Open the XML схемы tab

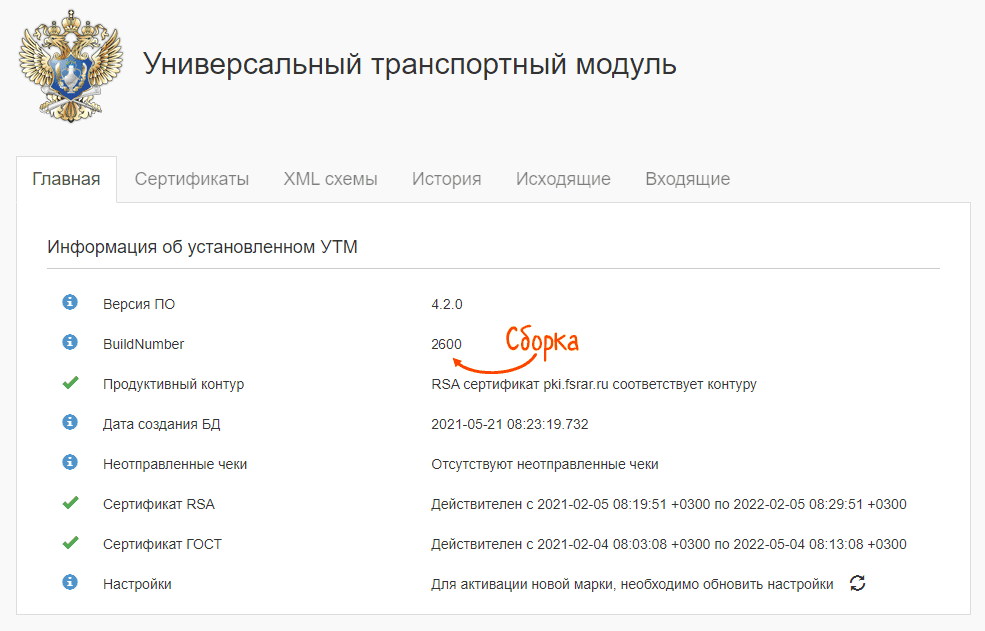[330, 179]
